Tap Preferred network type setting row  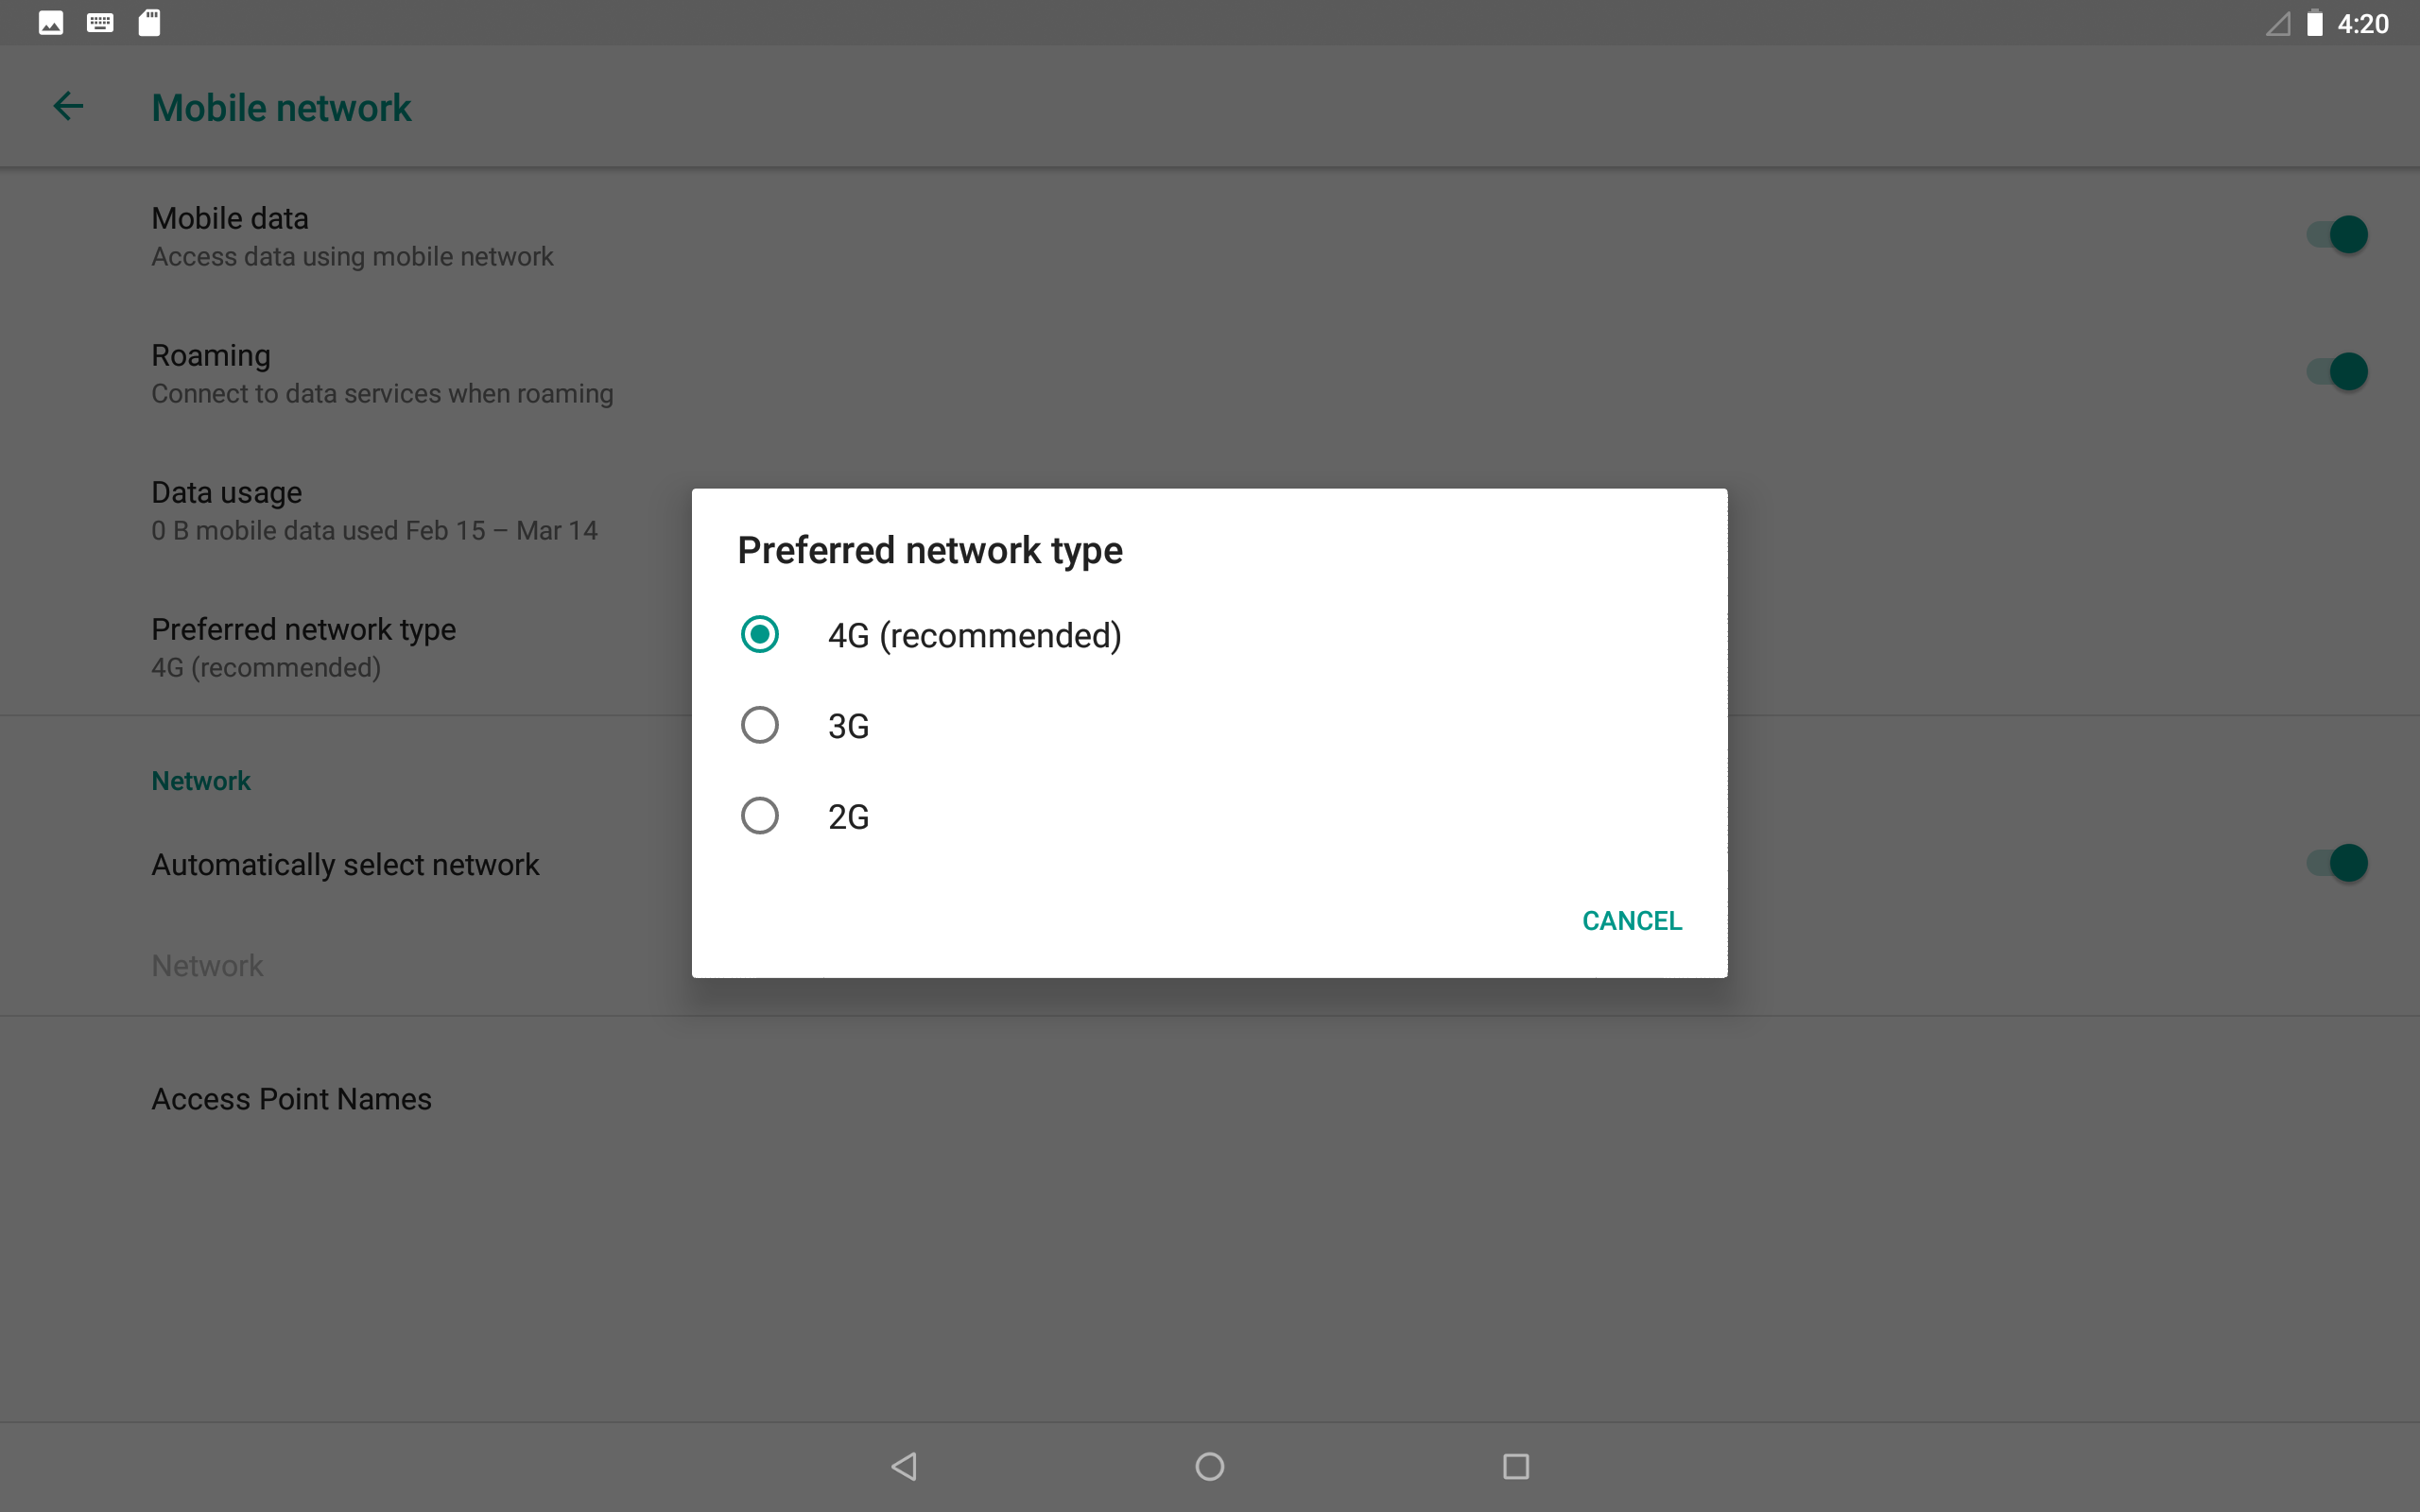[x=303, y=647]
